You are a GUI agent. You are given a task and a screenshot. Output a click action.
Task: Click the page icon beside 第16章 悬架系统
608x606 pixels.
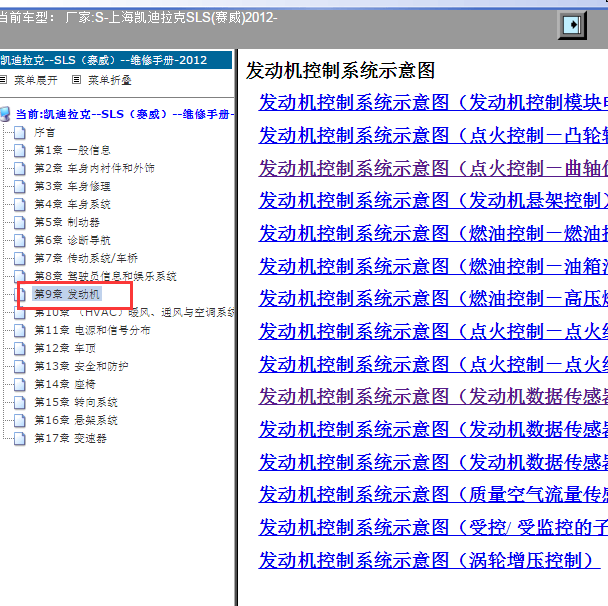point(19,420)
